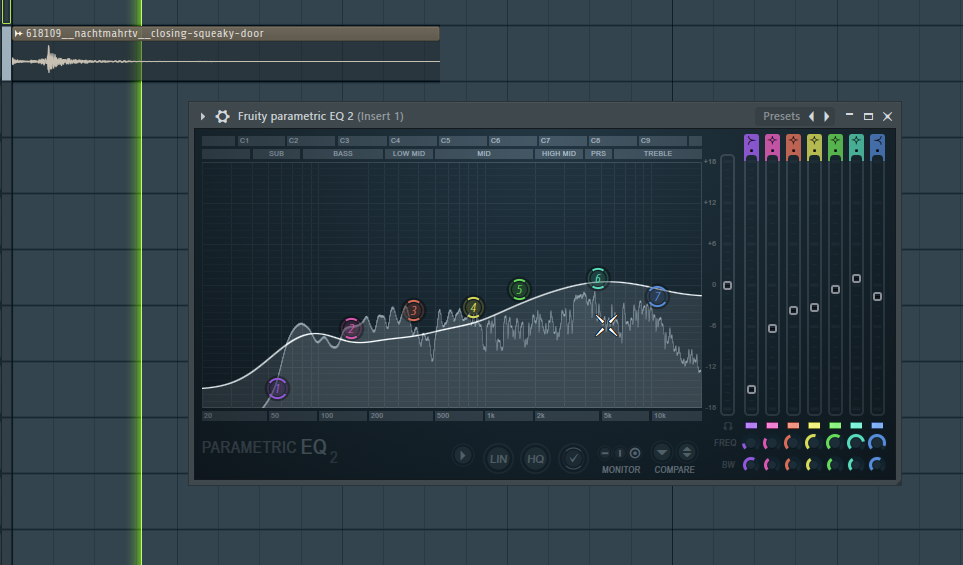The image size is (963, 565).
Task: Click the clip menu icon before 618109
Action: (x=18, y=33)
